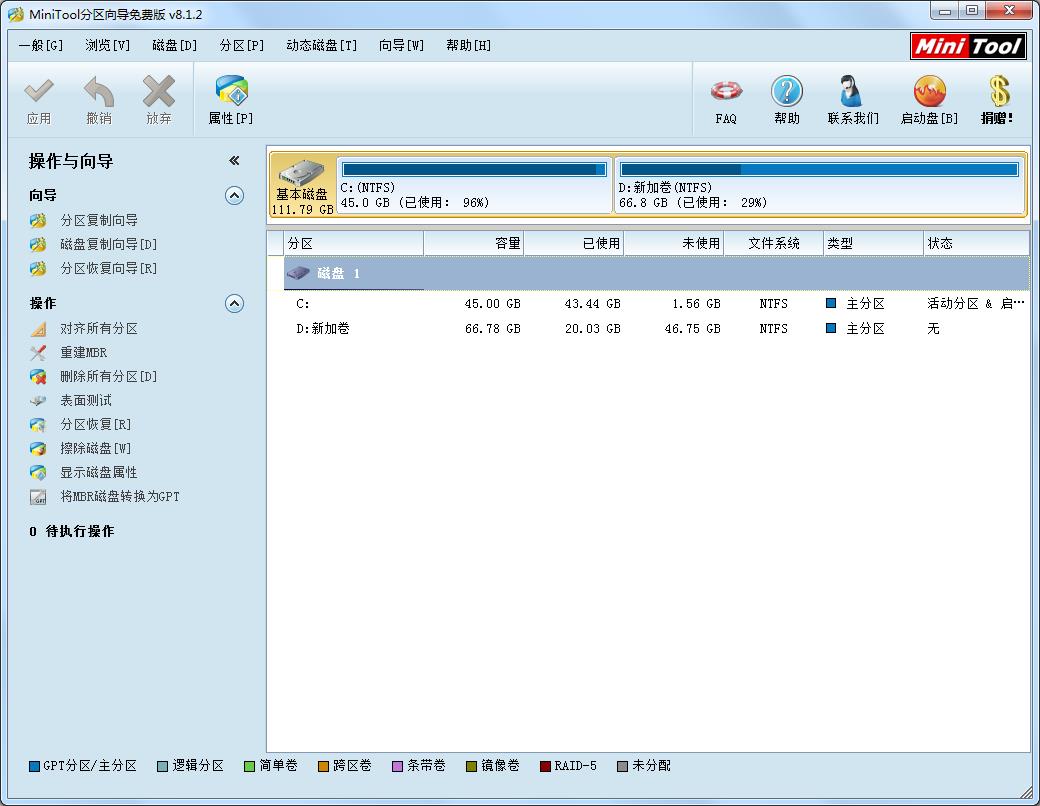Click the 66.78 GB capacity value
Screen dimensions: 1040x806
tap(492, 328)
